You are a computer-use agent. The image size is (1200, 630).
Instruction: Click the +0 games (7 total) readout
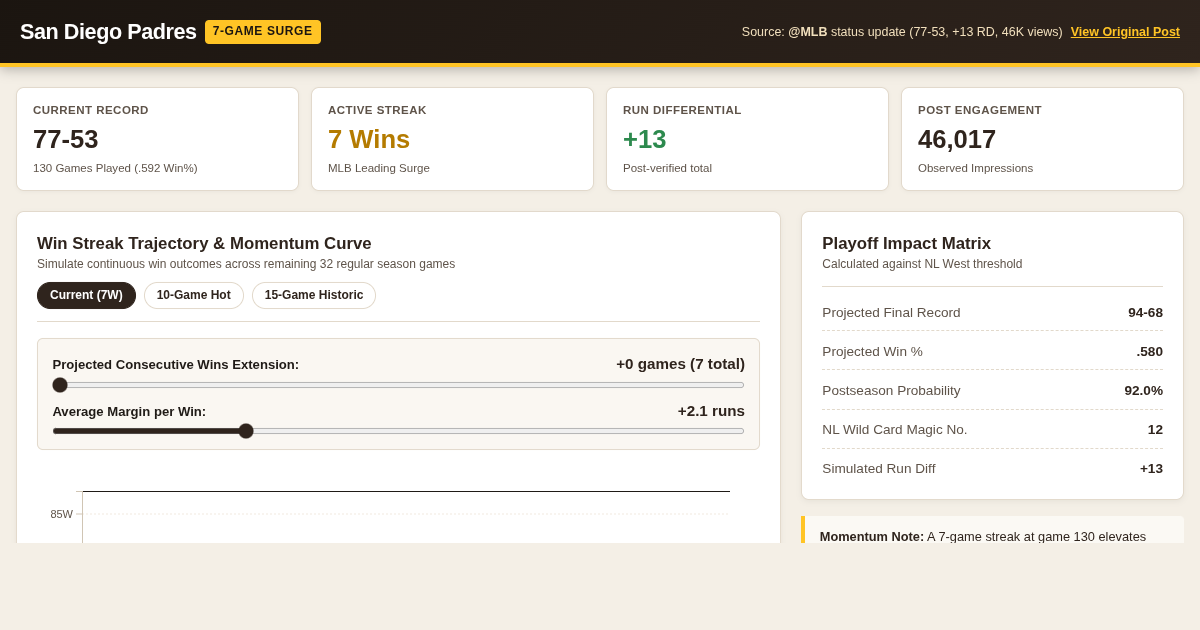680,364
